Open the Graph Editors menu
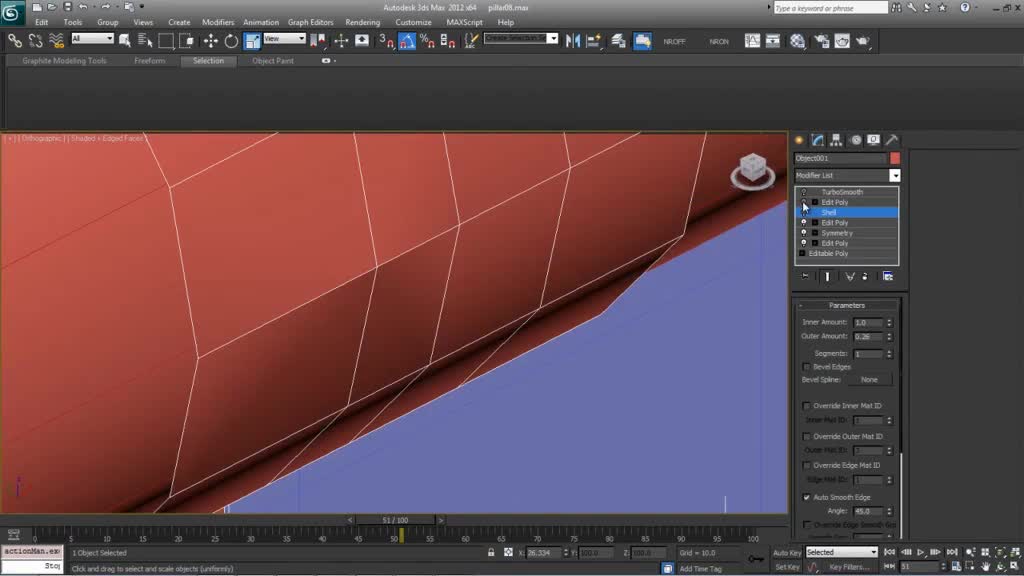 310,22
